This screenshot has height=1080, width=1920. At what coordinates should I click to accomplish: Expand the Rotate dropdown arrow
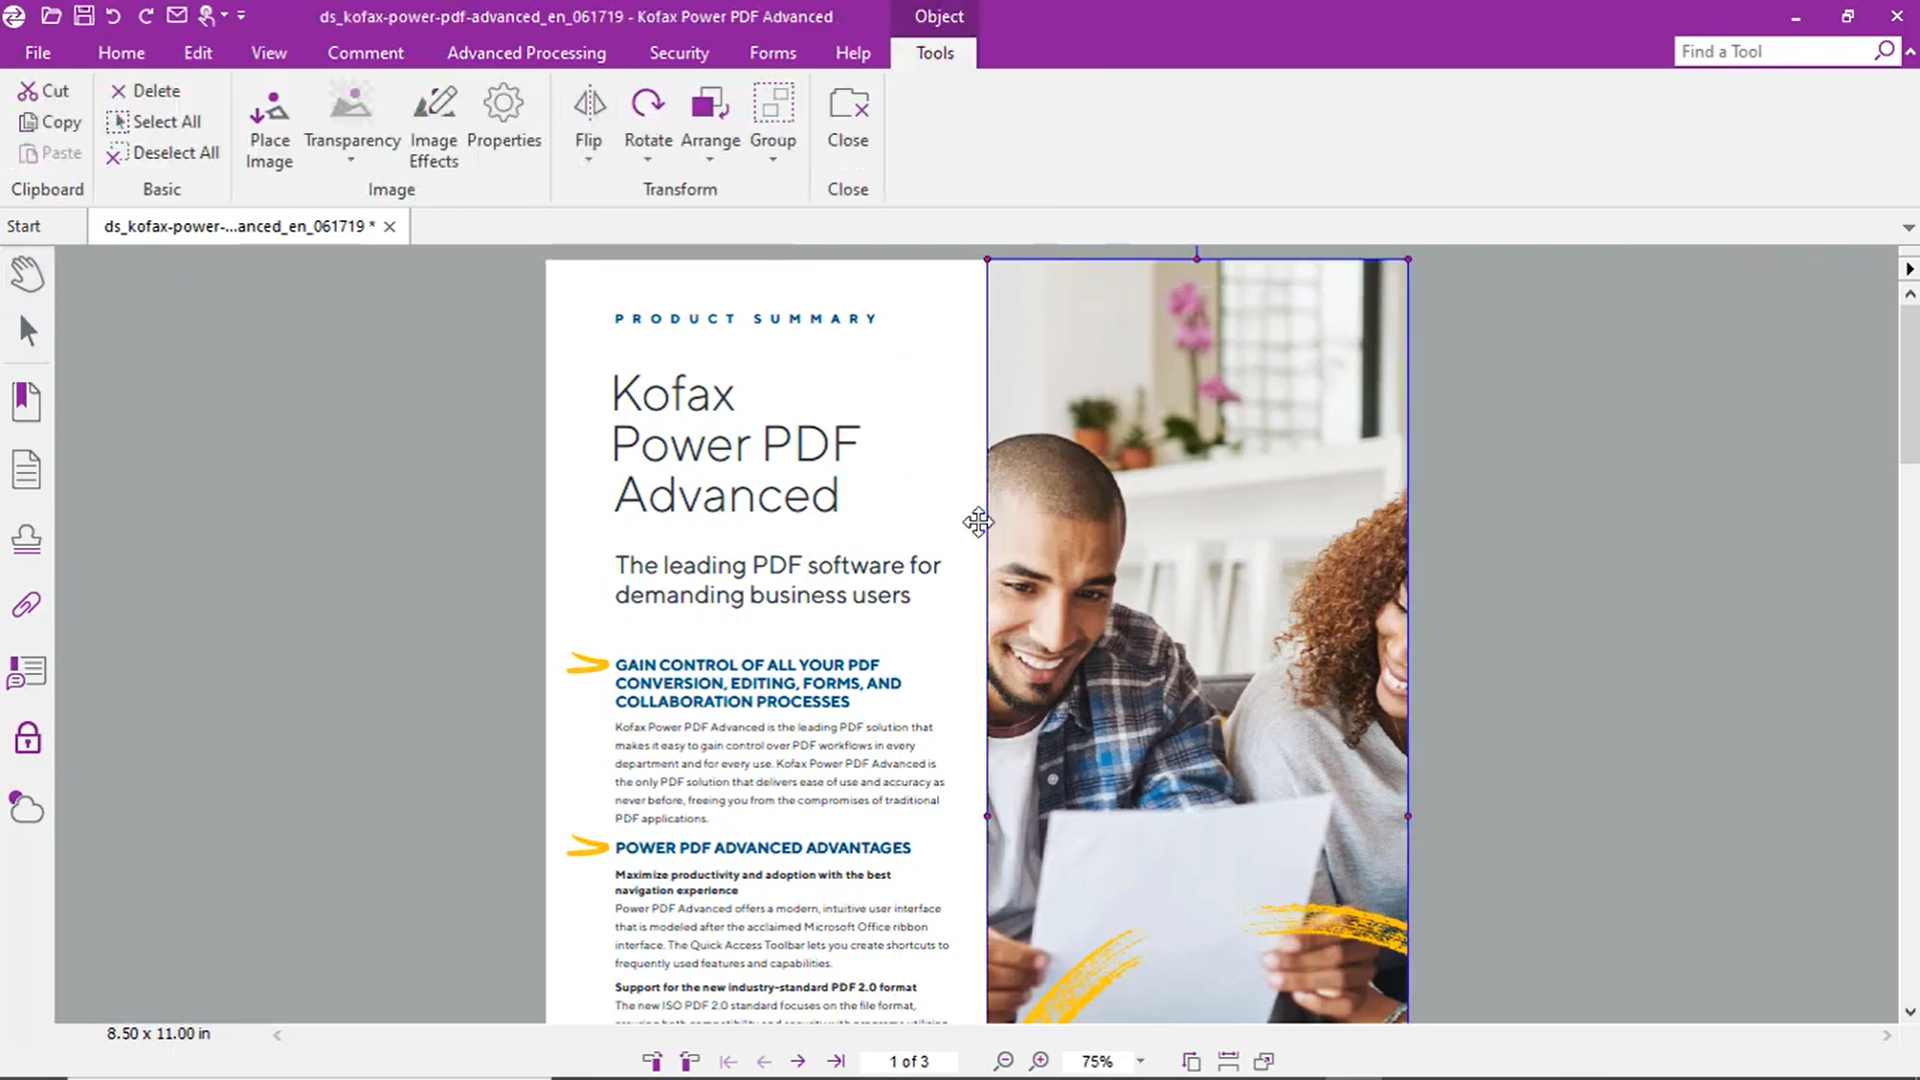pyautogui.click(x=648, y=160)
